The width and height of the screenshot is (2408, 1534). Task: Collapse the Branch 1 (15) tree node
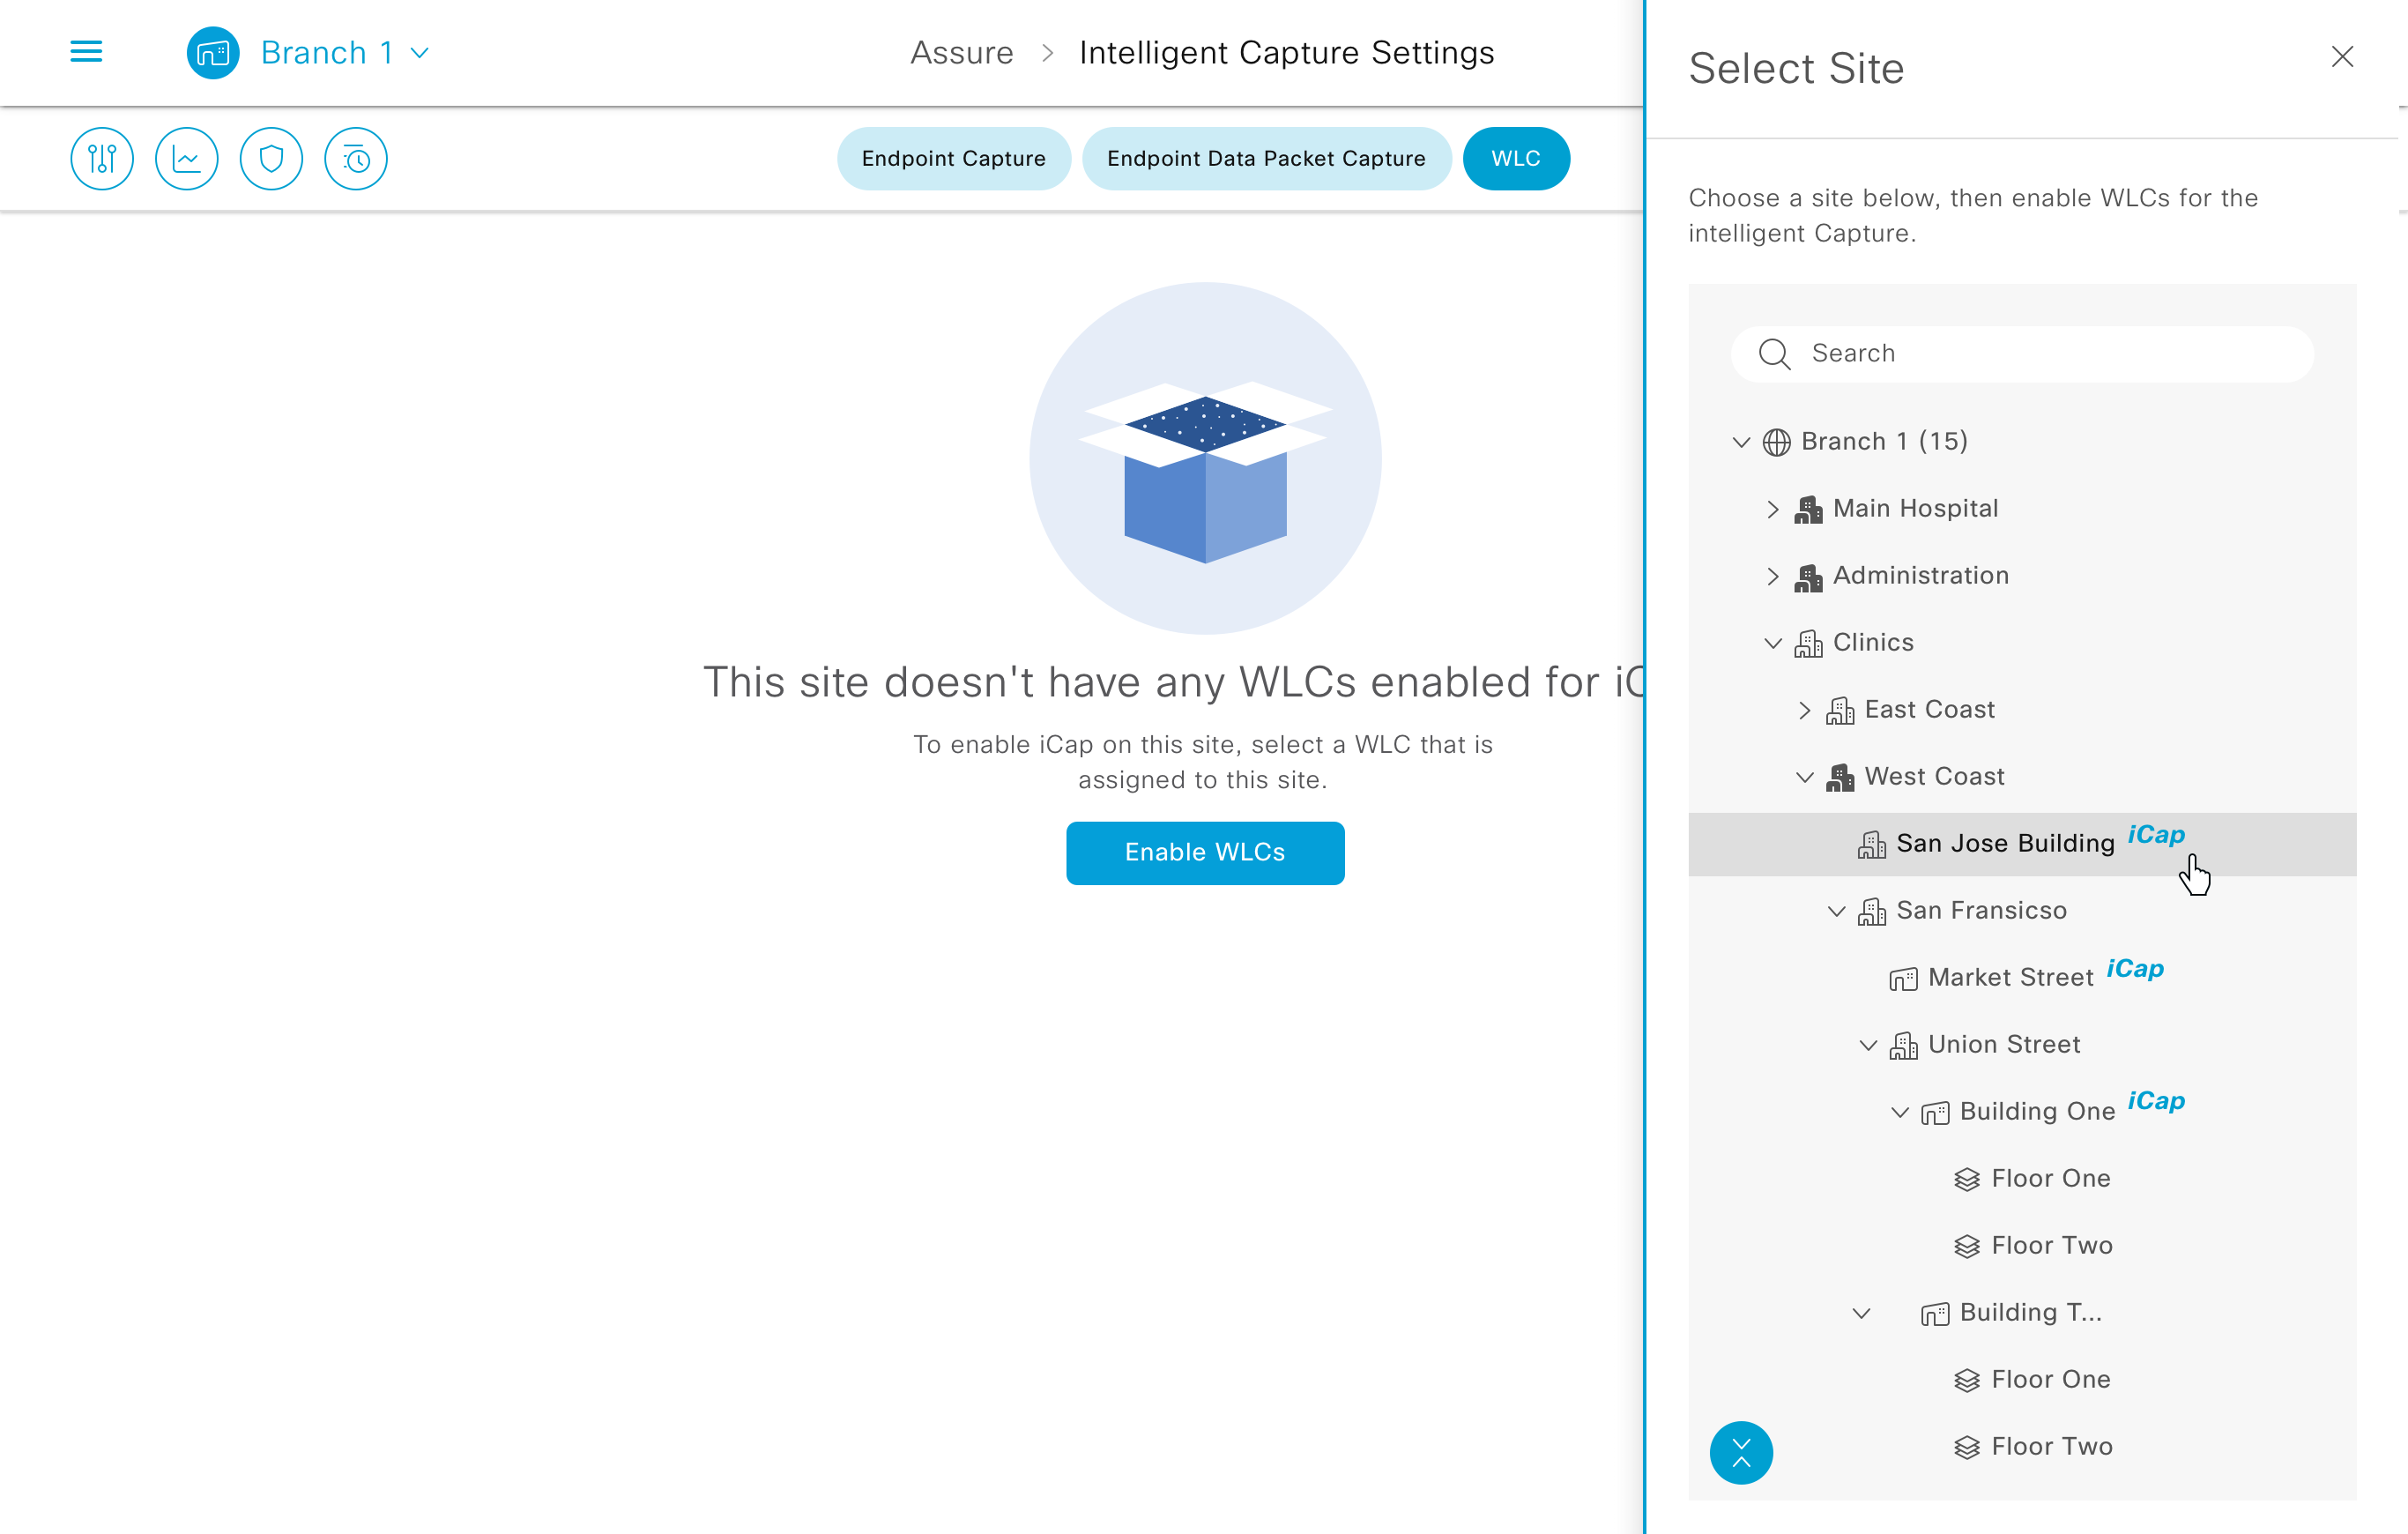(1741, 442)
